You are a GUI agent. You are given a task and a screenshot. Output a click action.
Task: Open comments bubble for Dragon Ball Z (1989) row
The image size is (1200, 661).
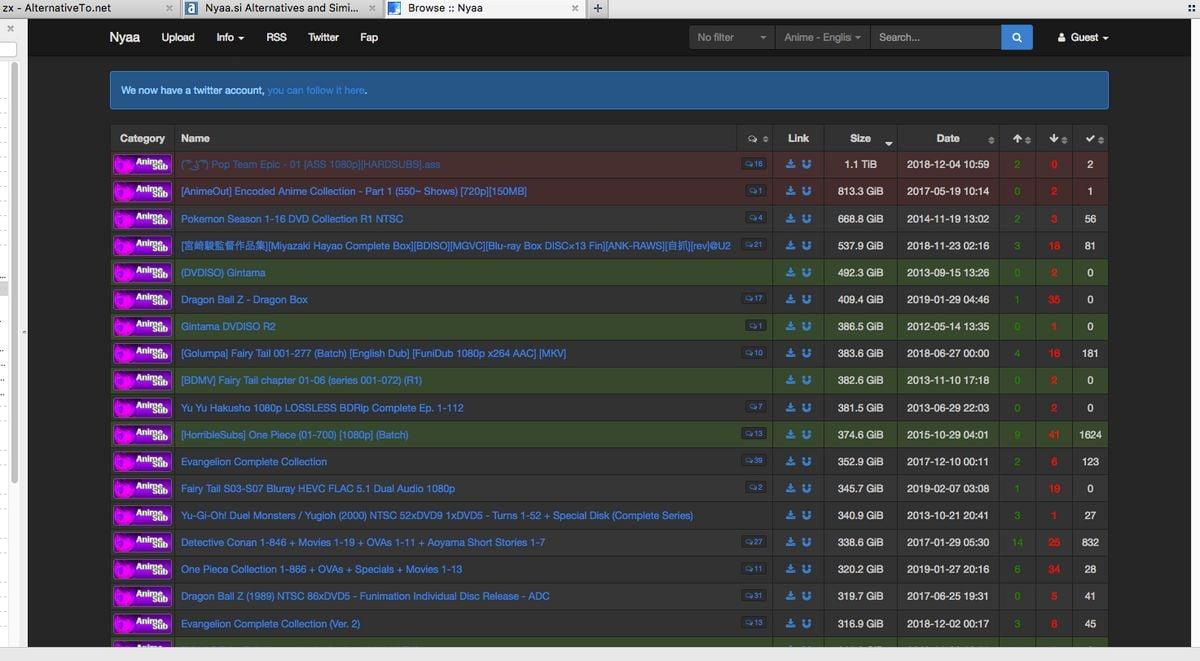[754, 596]
